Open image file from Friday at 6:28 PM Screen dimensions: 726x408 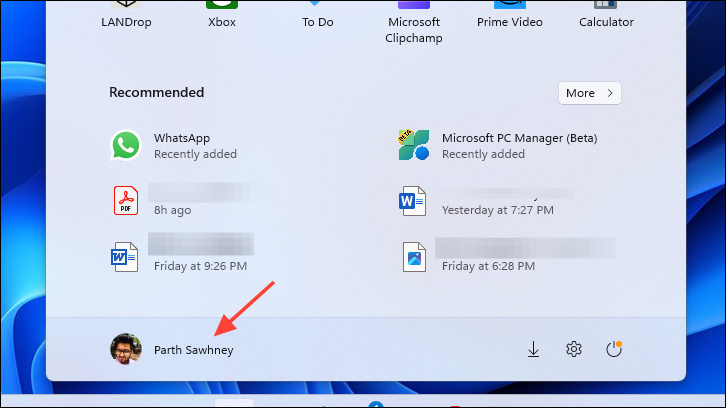pyautogui.click(x=507, y=256)
